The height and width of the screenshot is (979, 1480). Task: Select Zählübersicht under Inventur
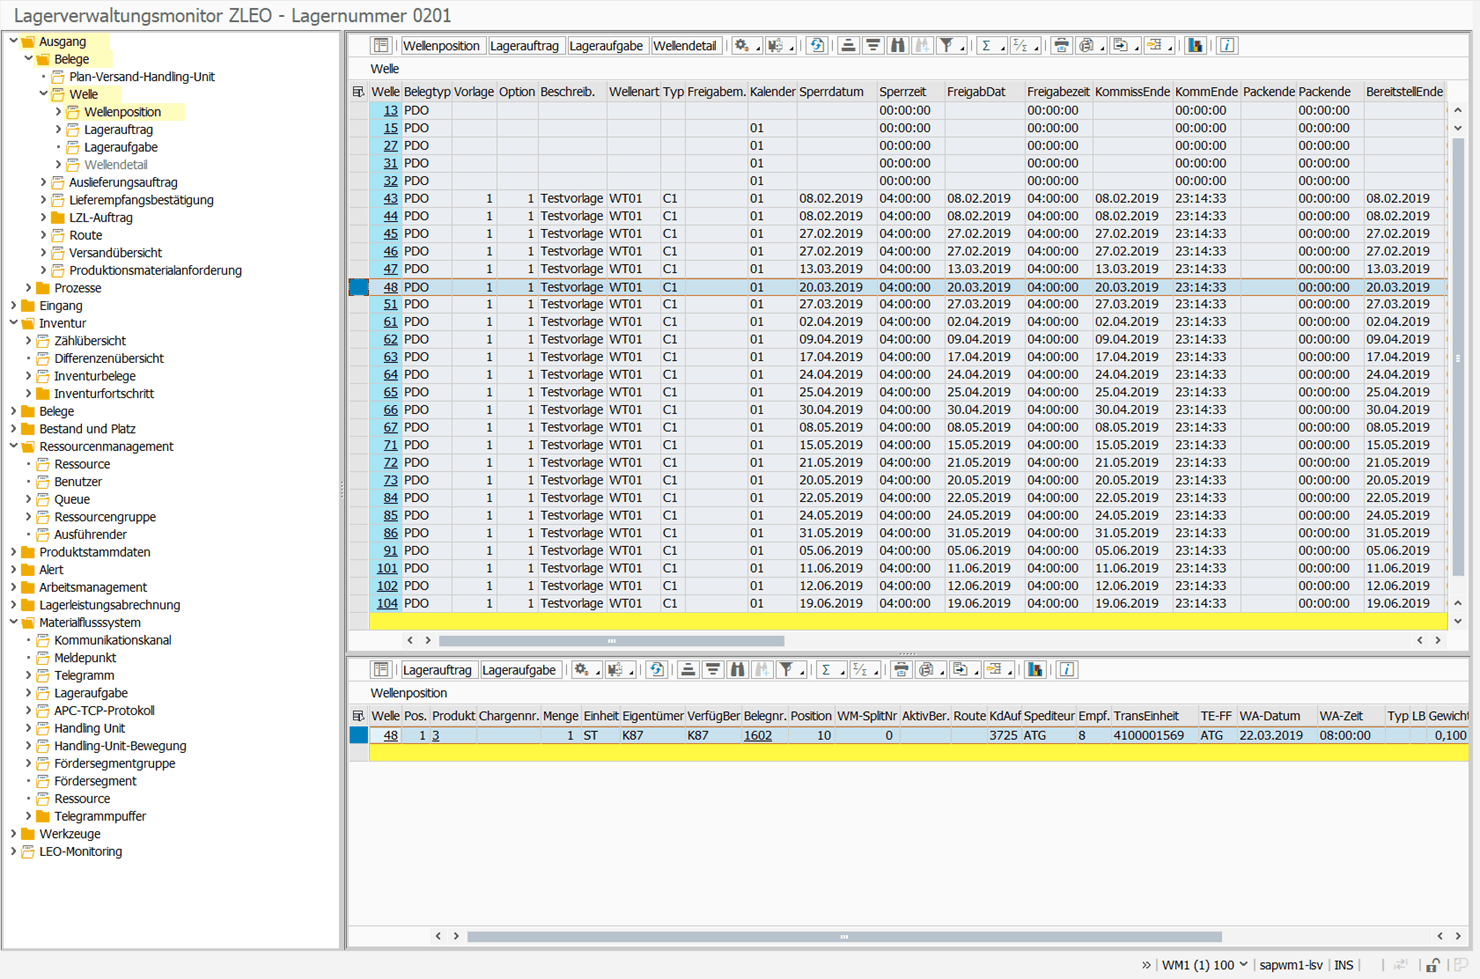click(x=90, y=341)
